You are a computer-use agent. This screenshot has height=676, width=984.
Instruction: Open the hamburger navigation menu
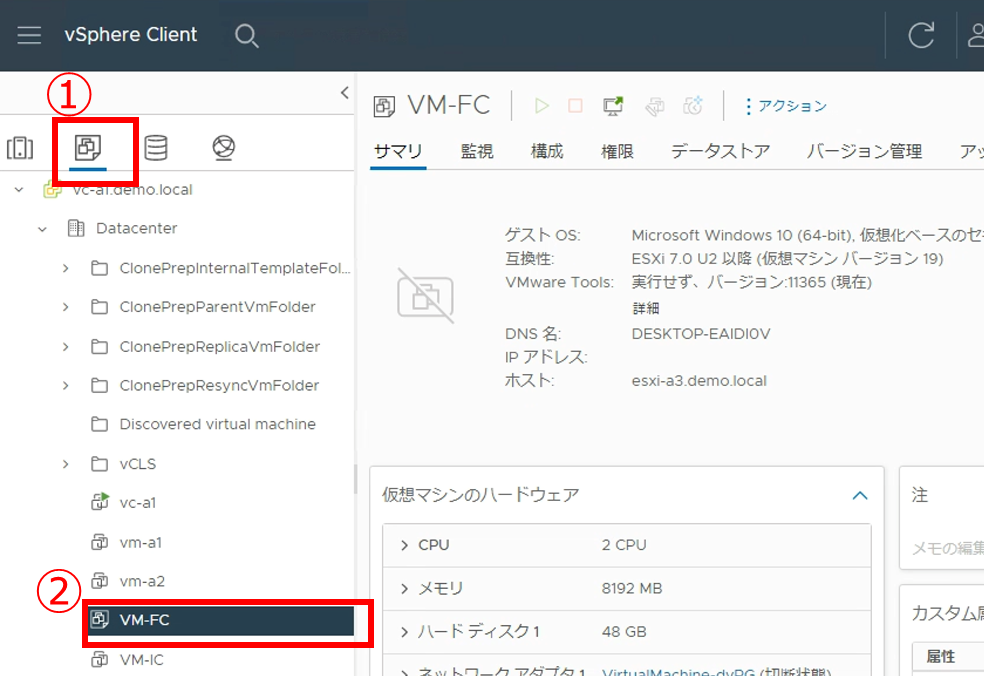tap(29, 35)
